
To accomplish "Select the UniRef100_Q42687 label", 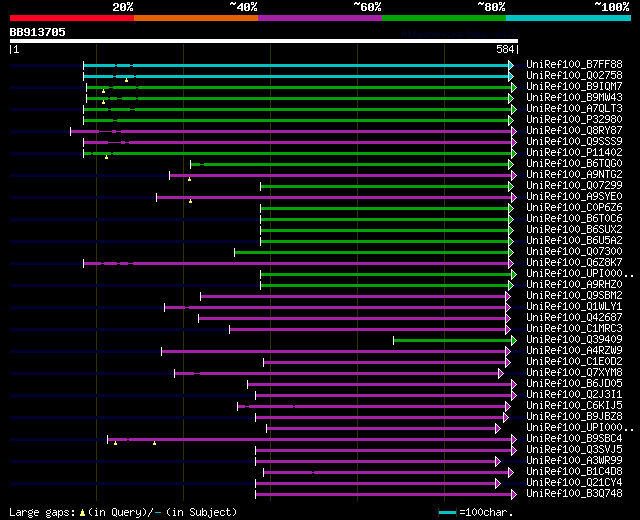I will (x=574, y=318).
